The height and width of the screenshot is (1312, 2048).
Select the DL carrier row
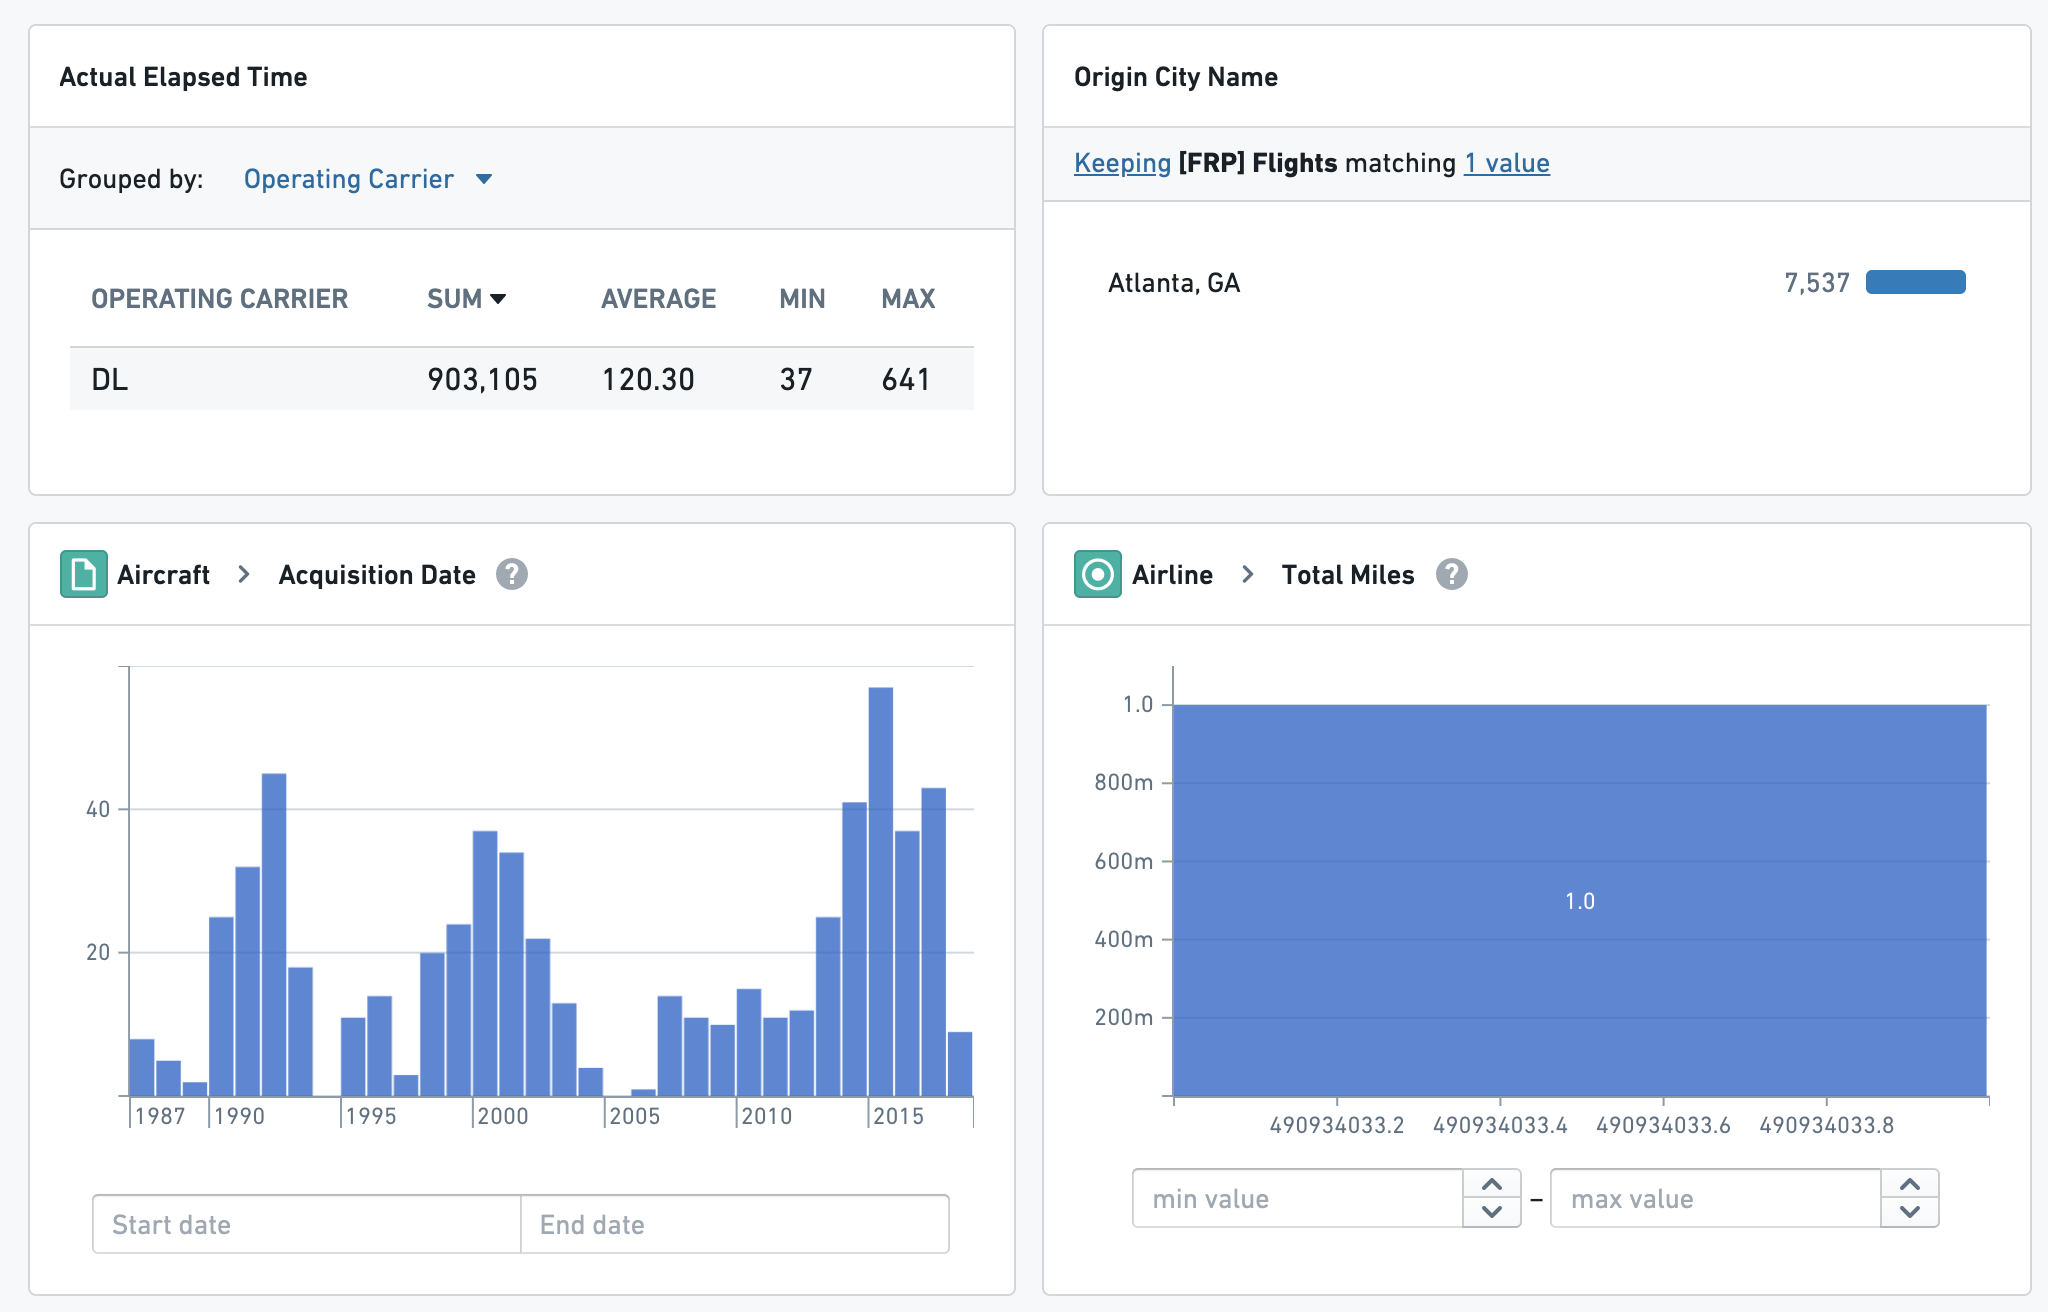(x=522, y=379)
